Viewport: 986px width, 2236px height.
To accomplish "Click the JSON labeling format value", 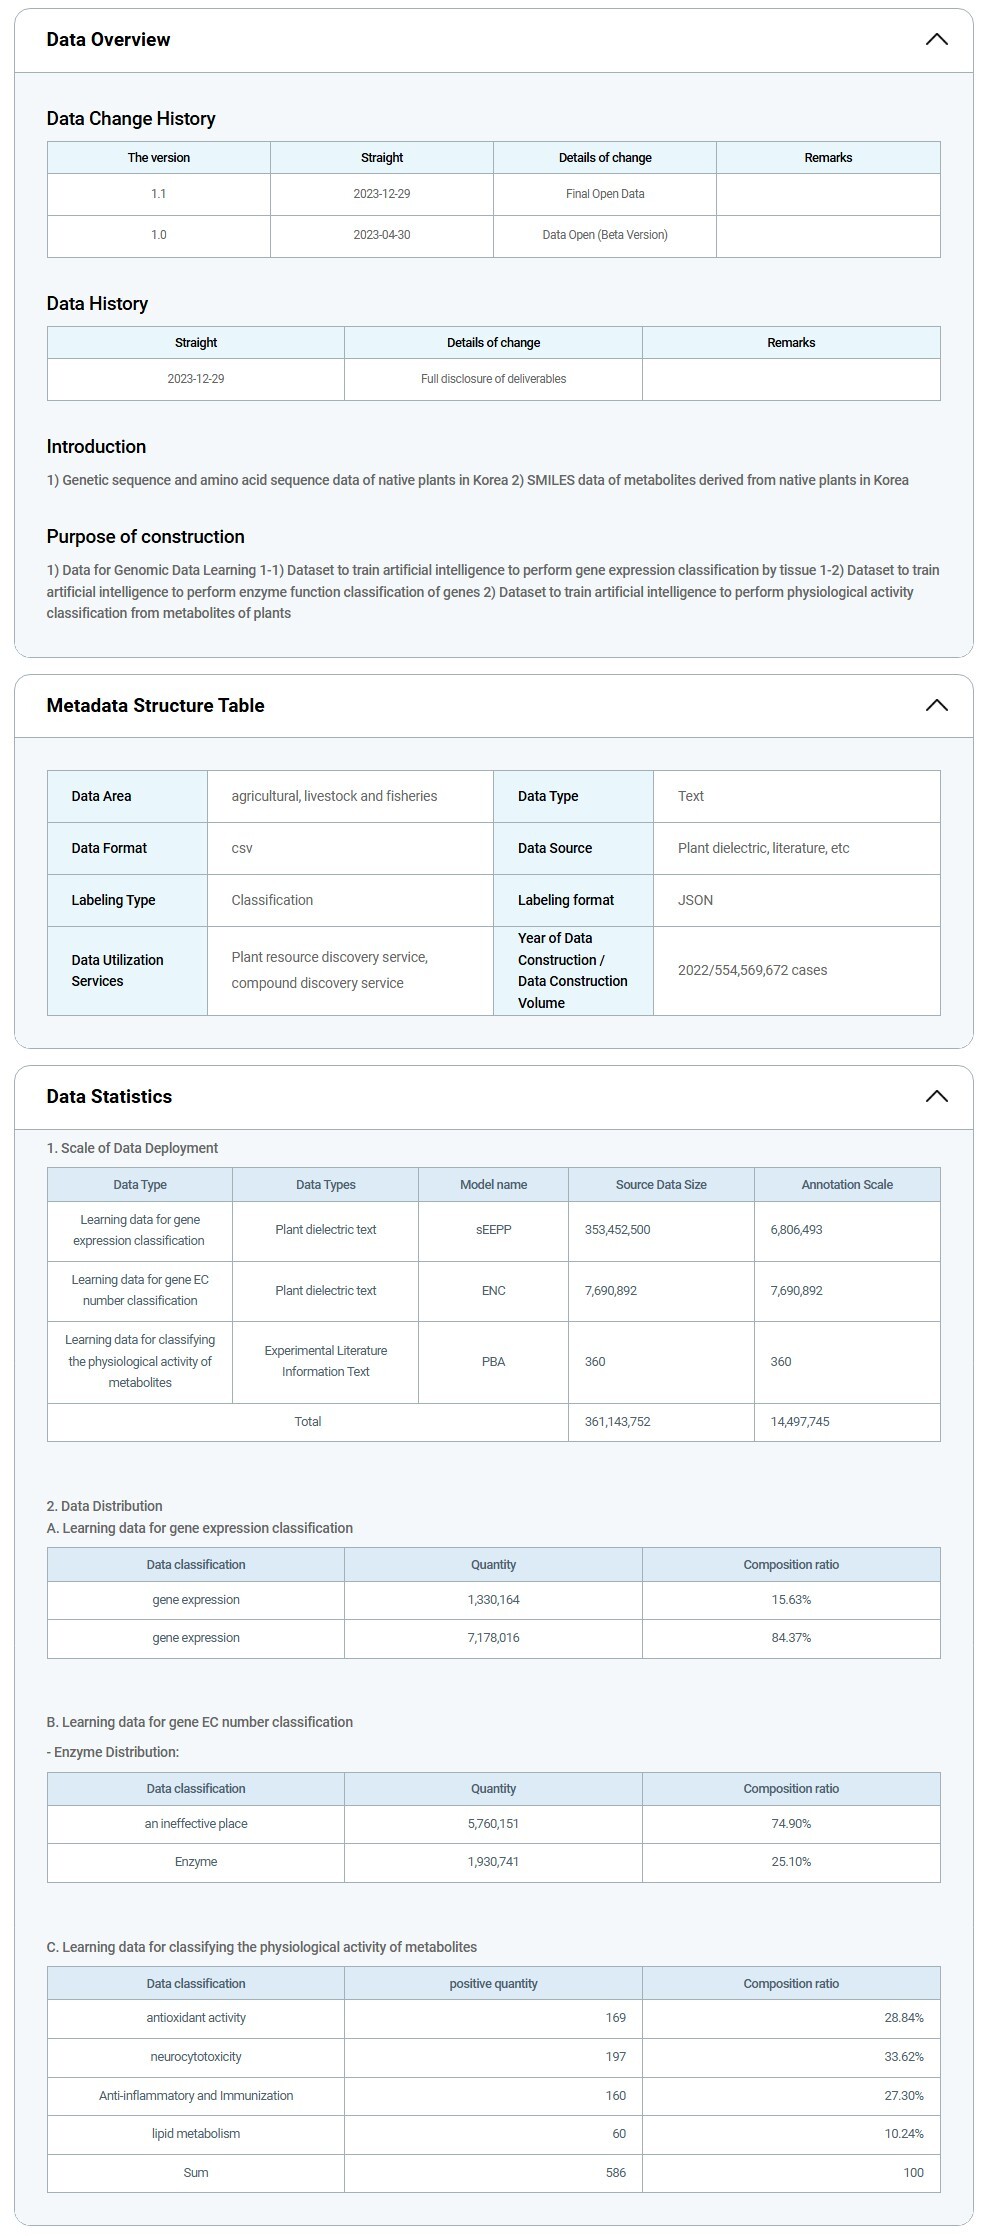I will click(695, 900).
